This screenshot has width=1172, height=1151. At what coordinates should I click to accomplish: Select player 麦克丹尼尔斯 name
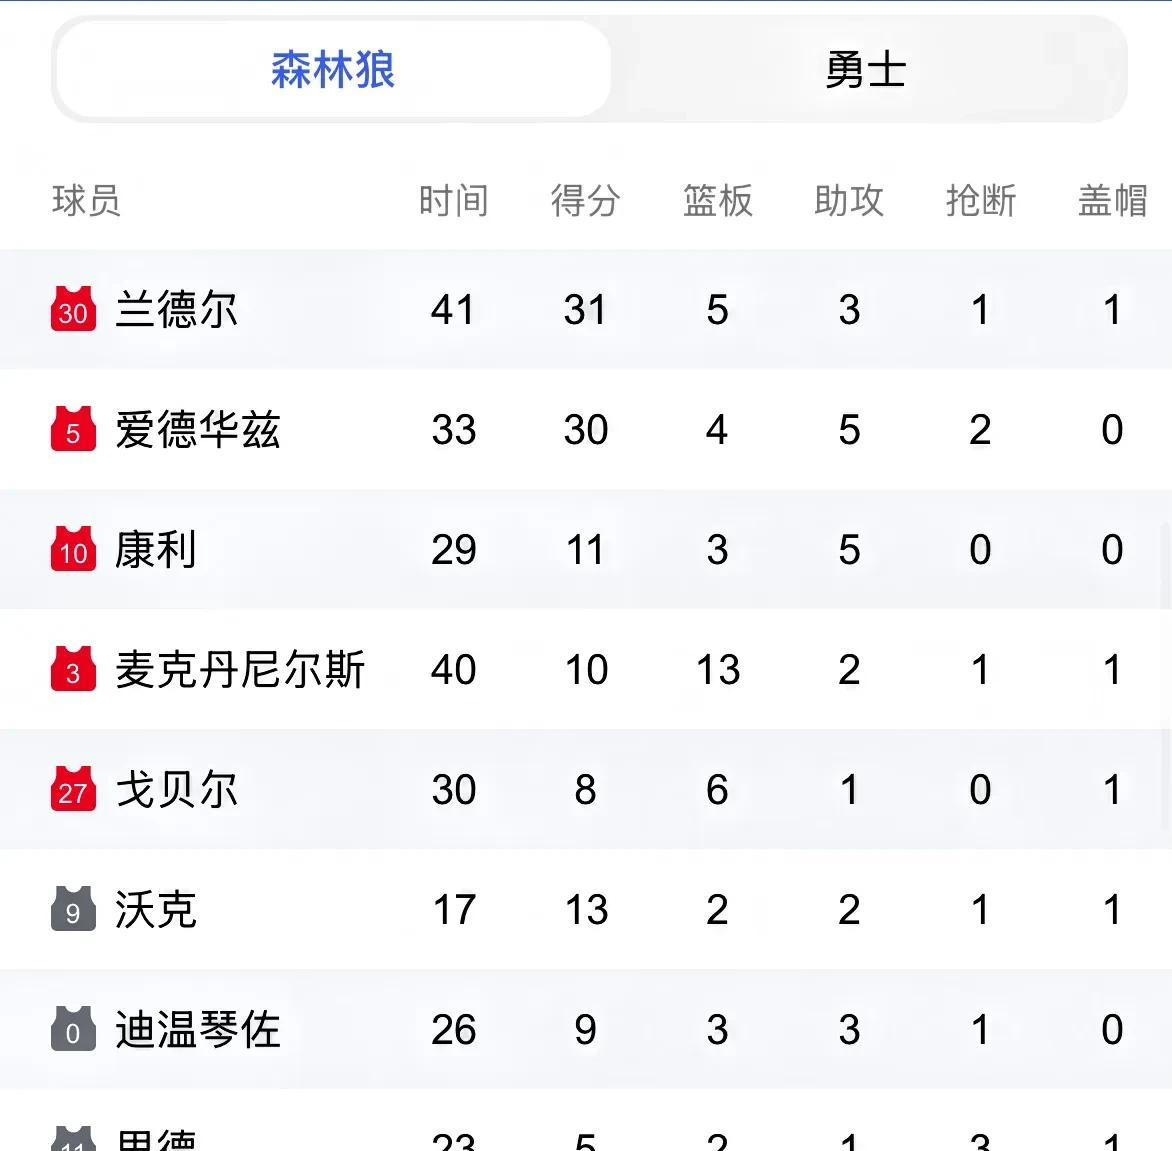[x=240, y=669]
